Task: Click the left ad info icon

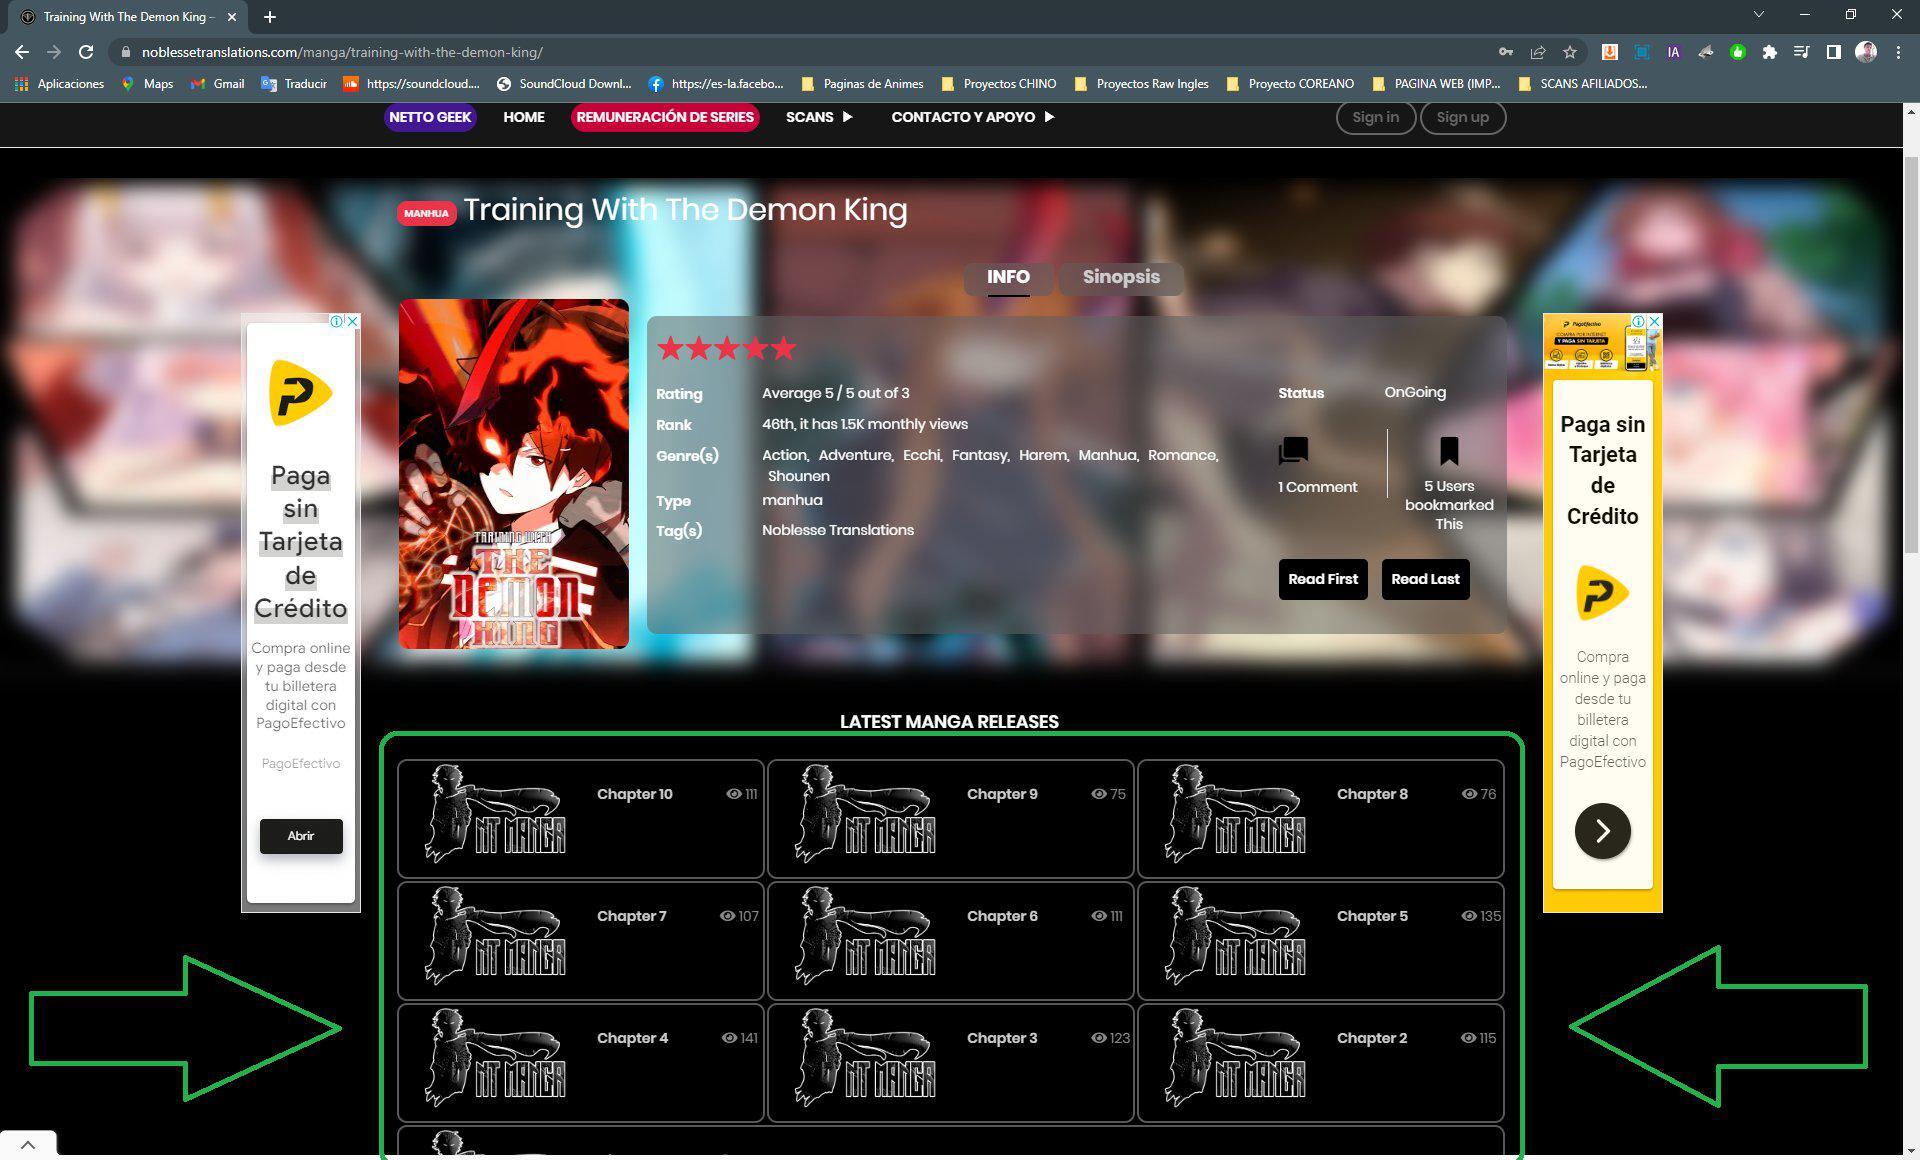Action: (337, 321)
